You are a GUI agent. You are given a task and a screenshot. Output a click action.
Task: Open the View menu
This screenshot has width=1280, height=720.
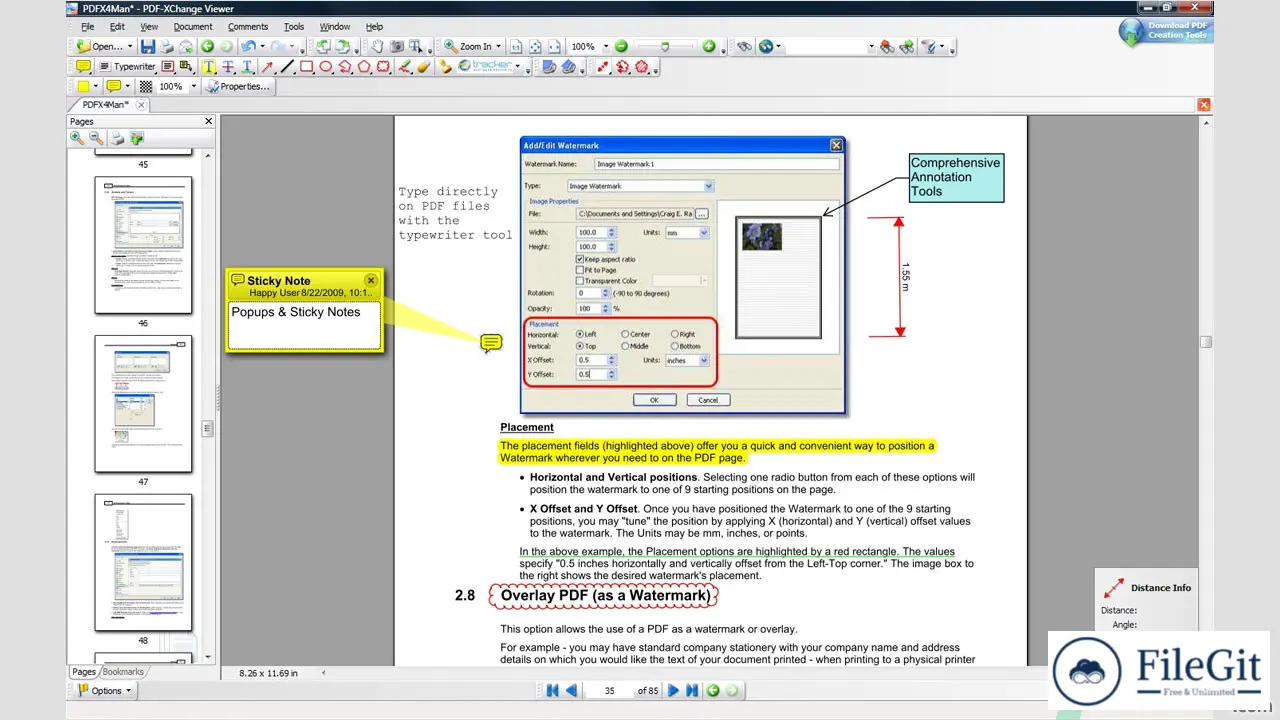click(149, 26)
